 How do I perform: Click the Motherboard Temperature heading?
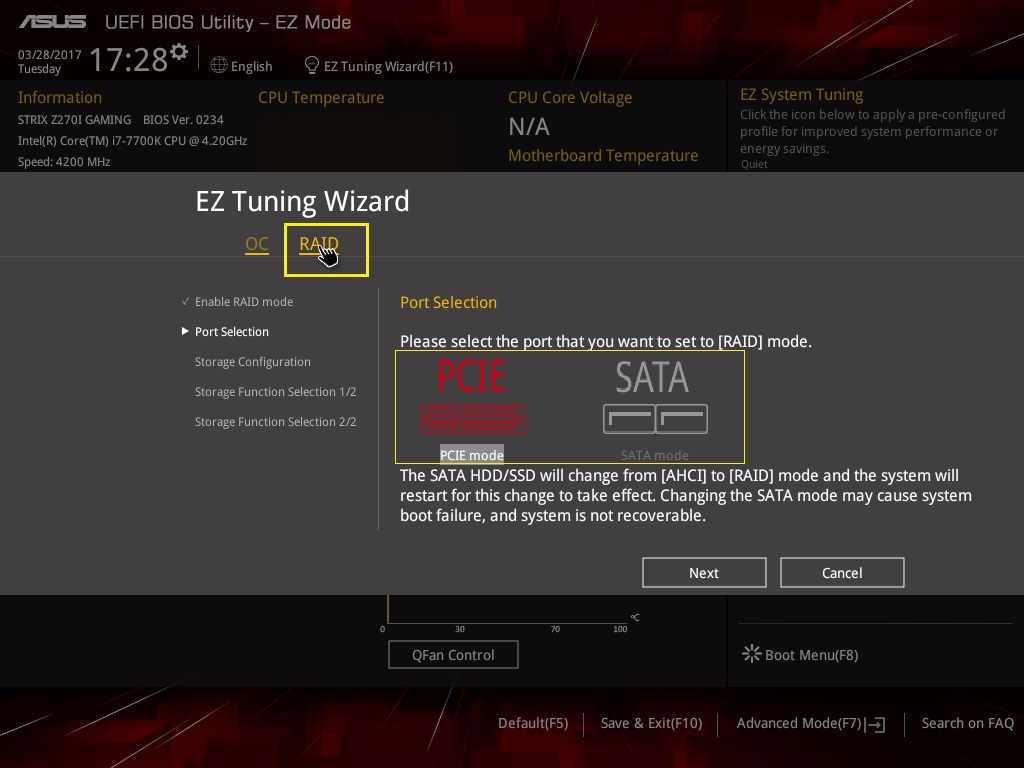[x=603, y=155]
